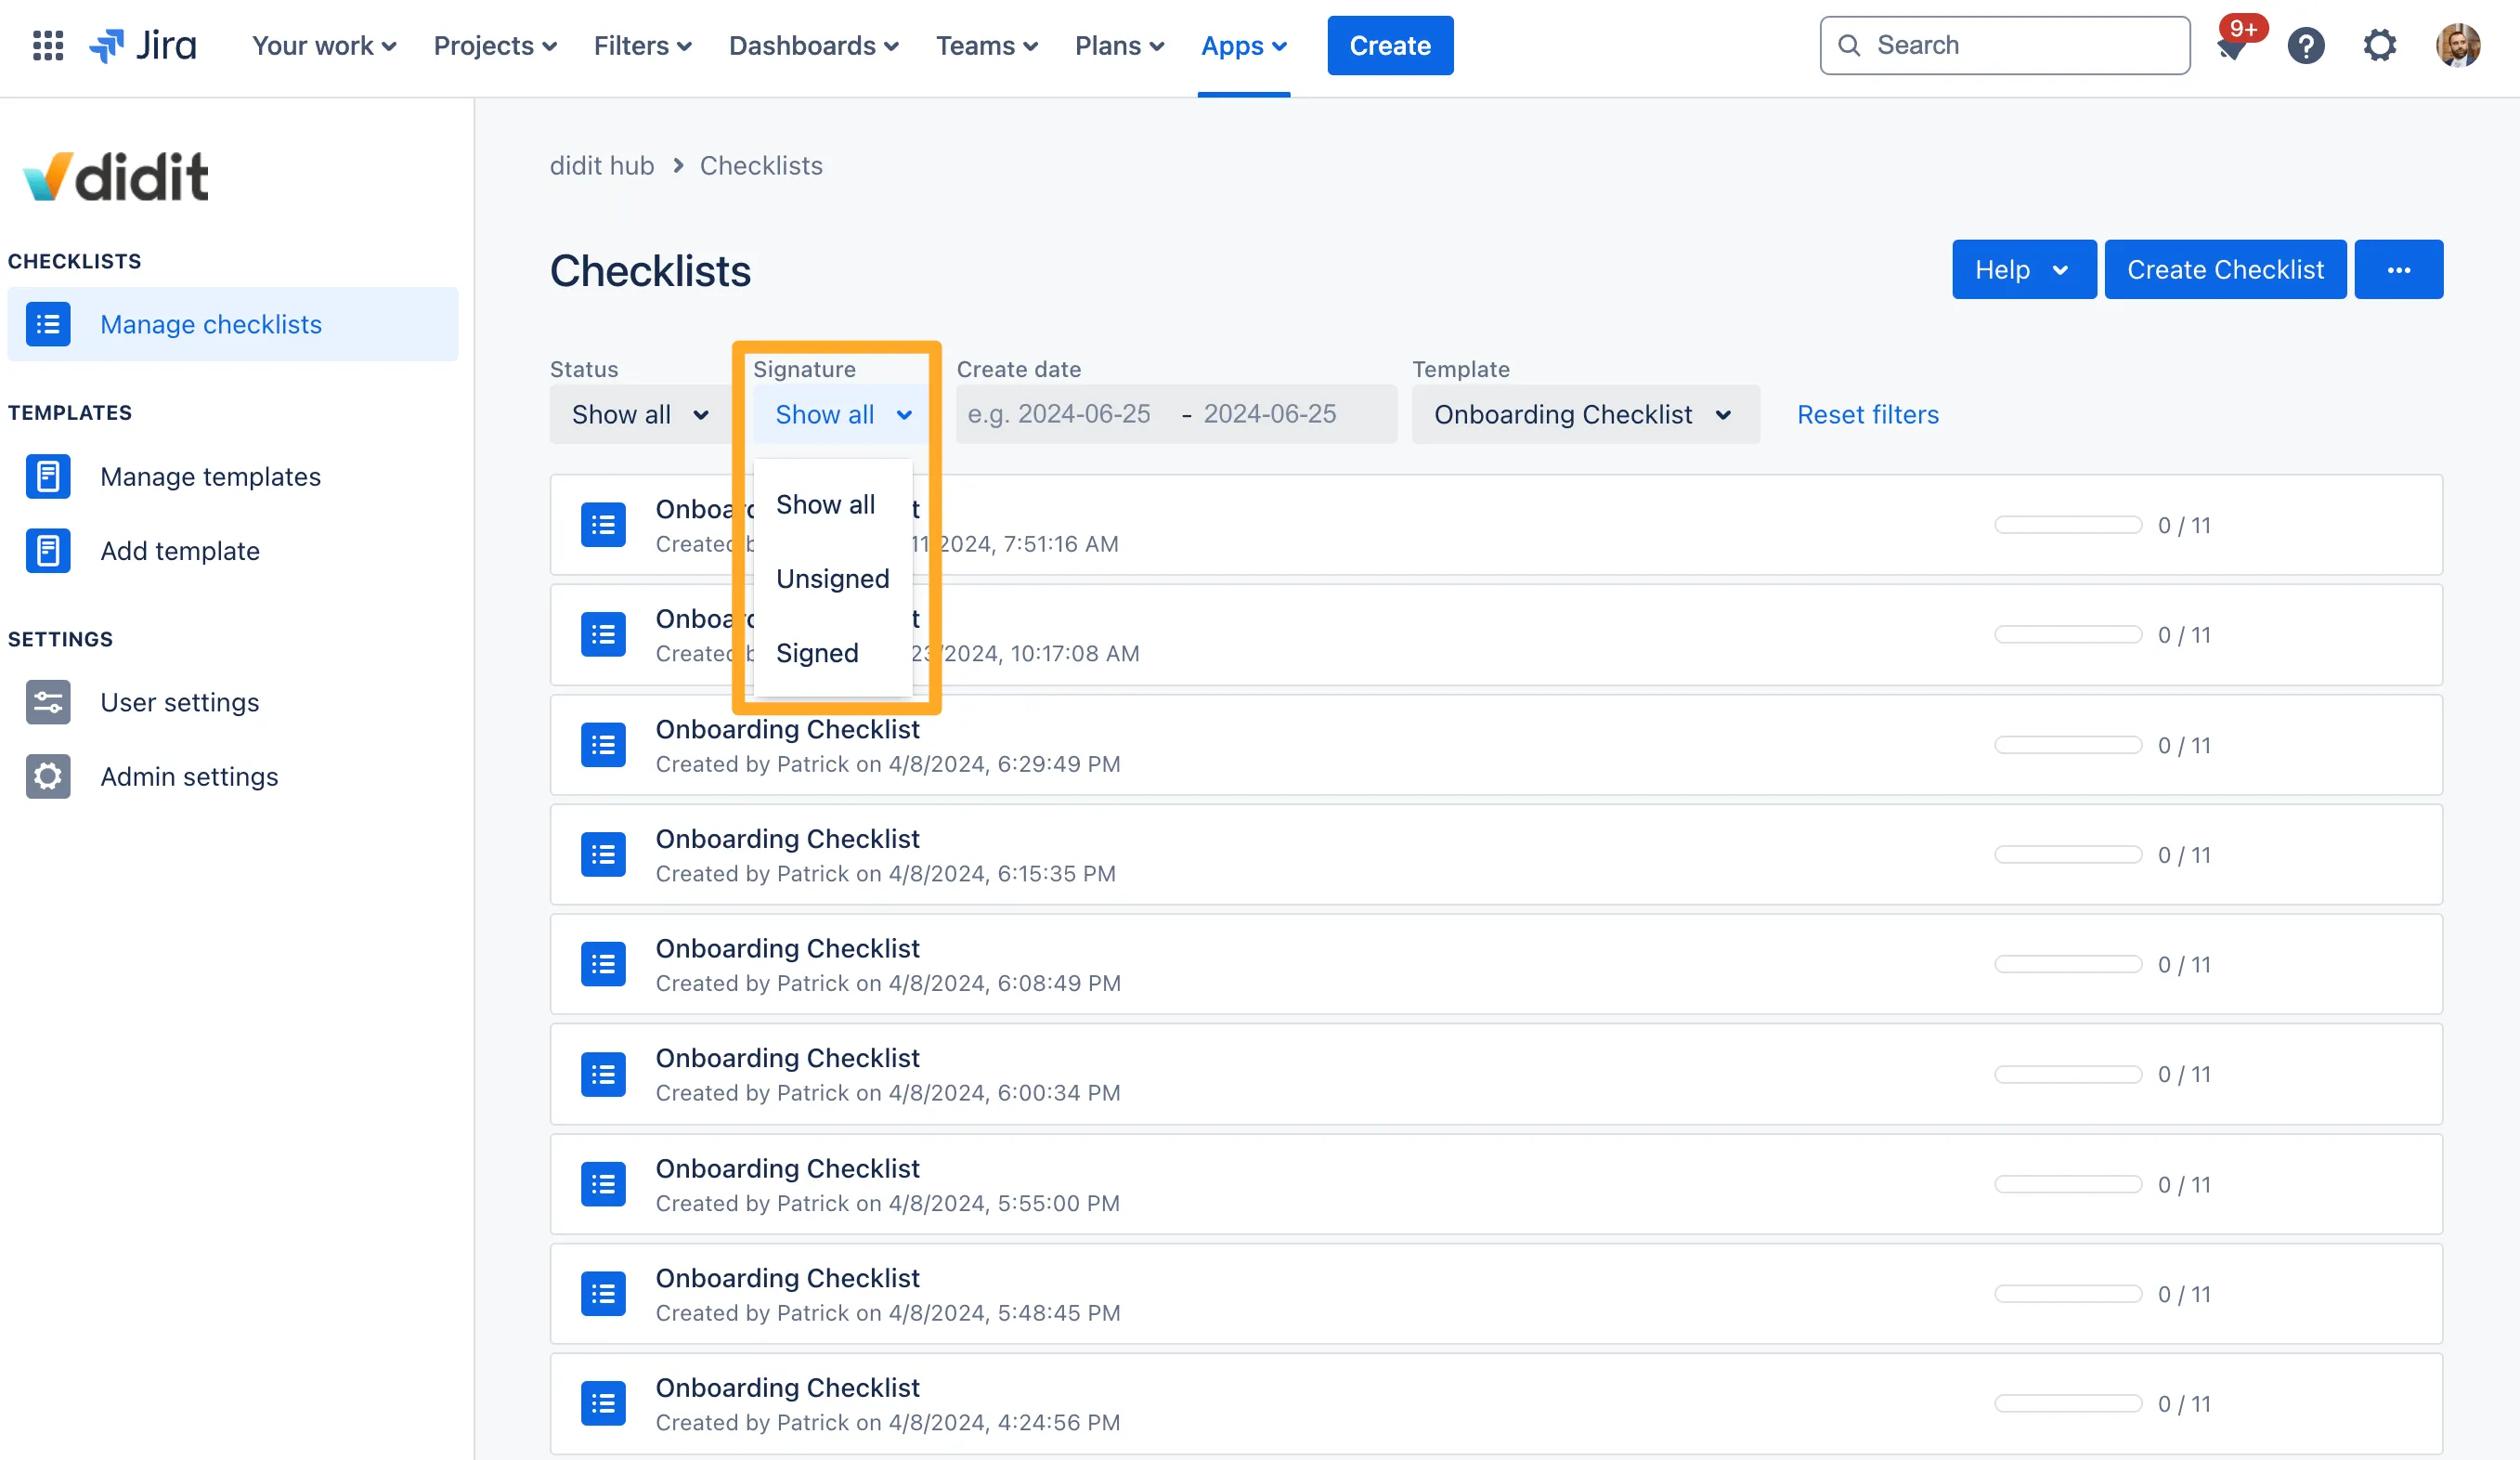
Task: Click checklist icon for 6:15:35 PM entry
Action: point(603,855)
